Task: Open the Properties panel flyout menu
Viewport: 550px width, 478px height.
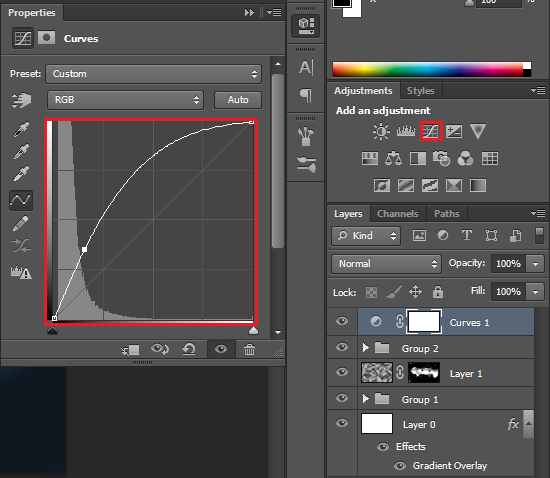Action: pyautogui.click(x=274, y=13)
